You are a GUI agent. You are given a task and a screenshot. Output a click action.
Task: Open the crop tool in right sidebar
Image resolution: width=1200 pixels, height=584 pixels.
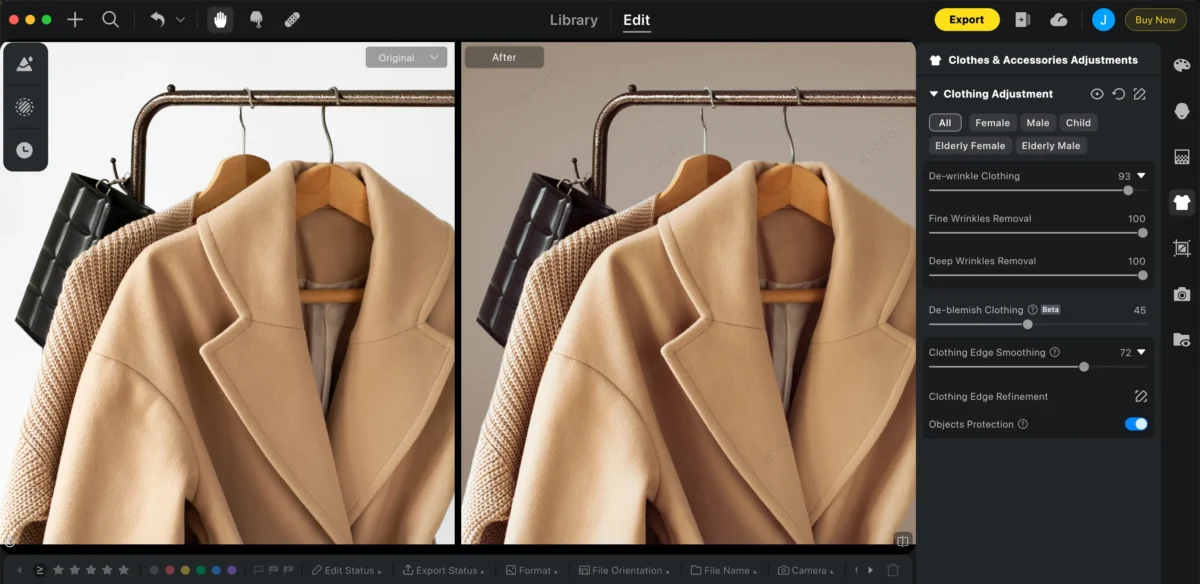pyautogui.click(x=1181, y=248)
